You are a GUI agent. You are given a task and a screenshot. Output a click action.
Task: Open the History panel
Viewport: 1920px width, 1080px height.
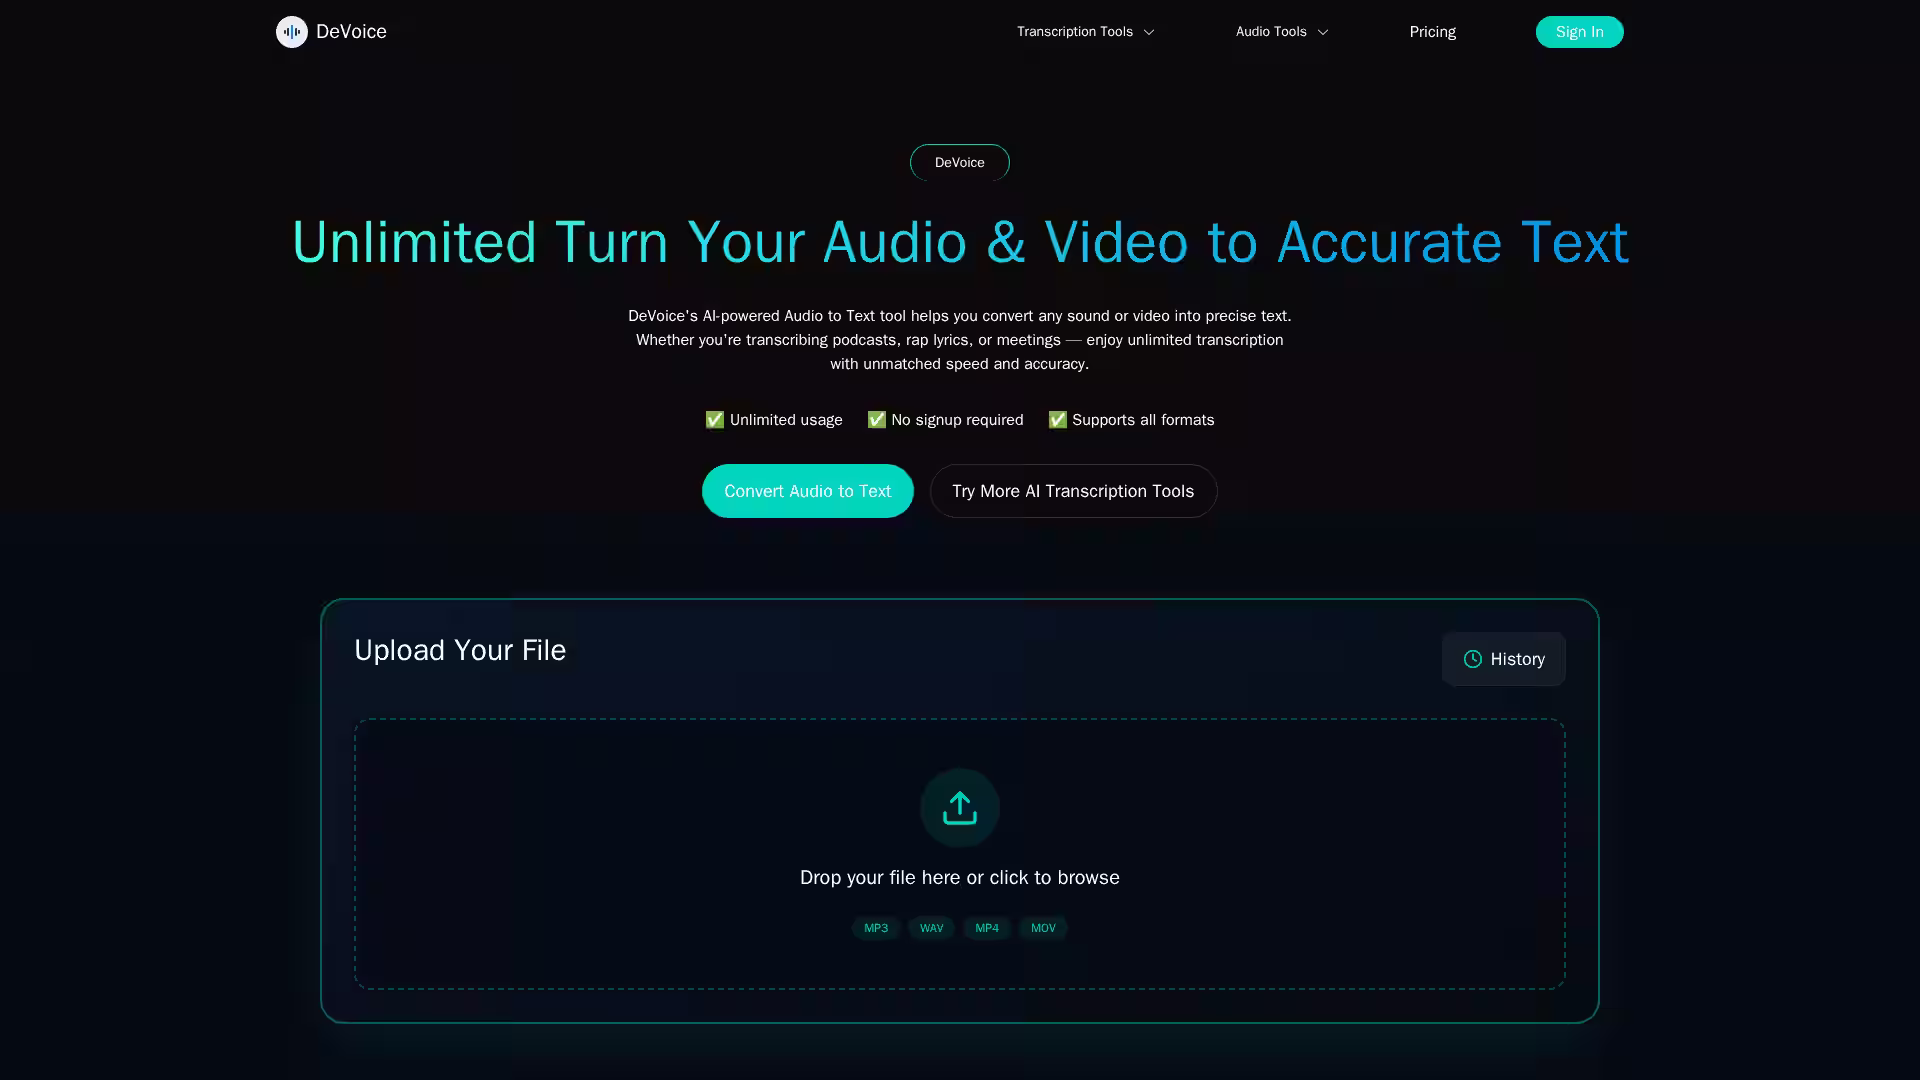point(1504,659)
